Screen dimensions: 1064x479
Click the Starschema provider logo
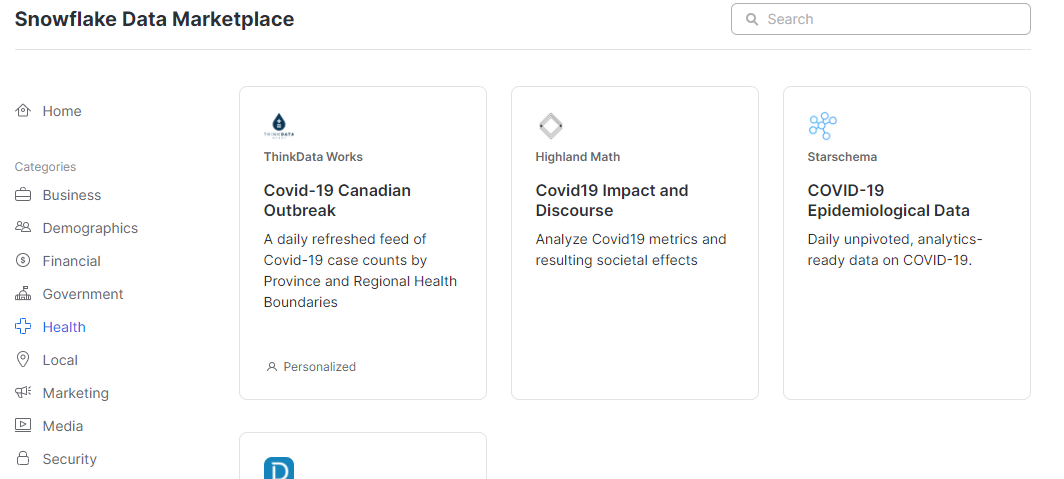click(x=822, y=126)
